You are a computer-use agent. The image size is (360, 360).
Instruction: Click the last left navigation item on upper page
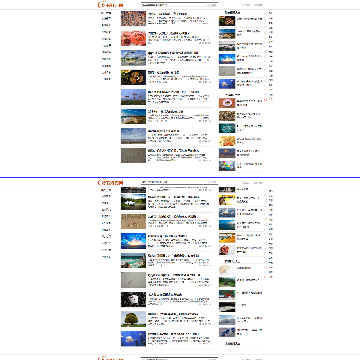[x=106, y=79]
